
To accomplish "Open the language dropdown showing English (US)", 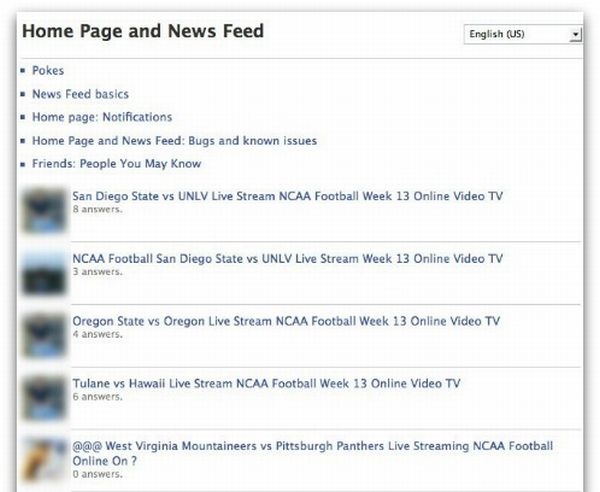I will [523, 35].
